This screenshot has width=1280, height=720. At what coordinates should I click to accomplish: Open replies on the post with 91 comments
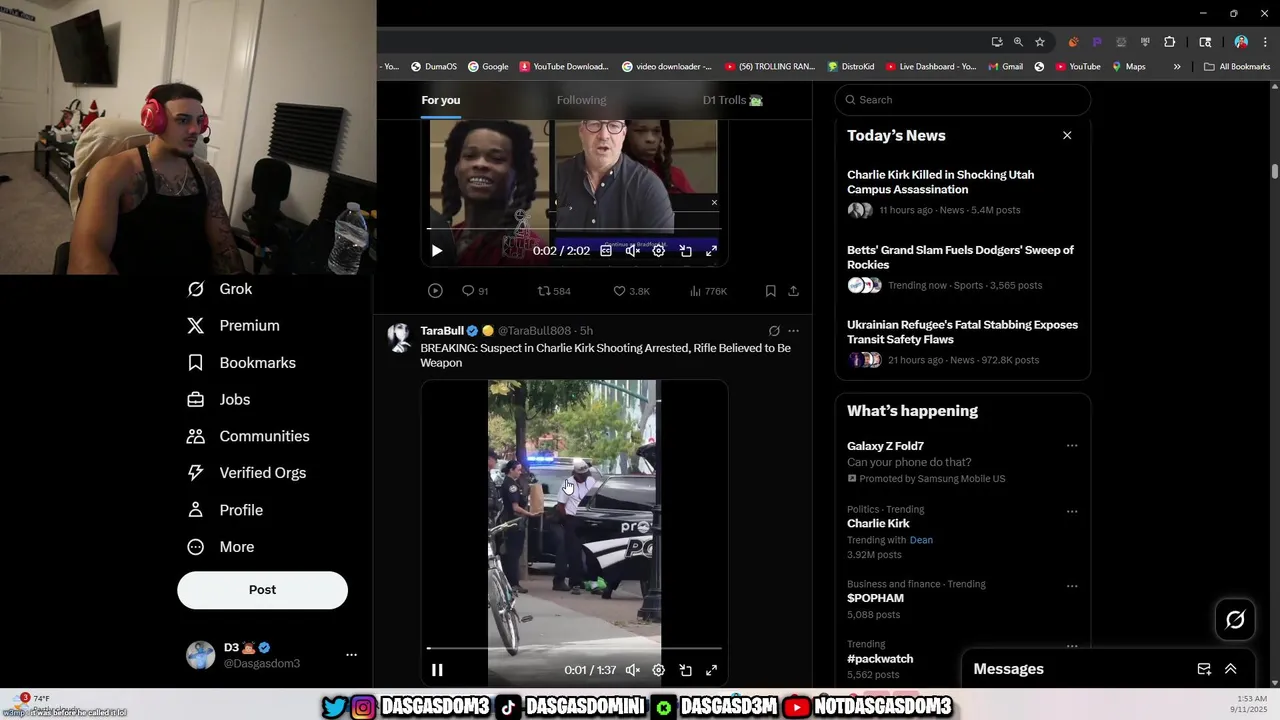click(475, 291)
